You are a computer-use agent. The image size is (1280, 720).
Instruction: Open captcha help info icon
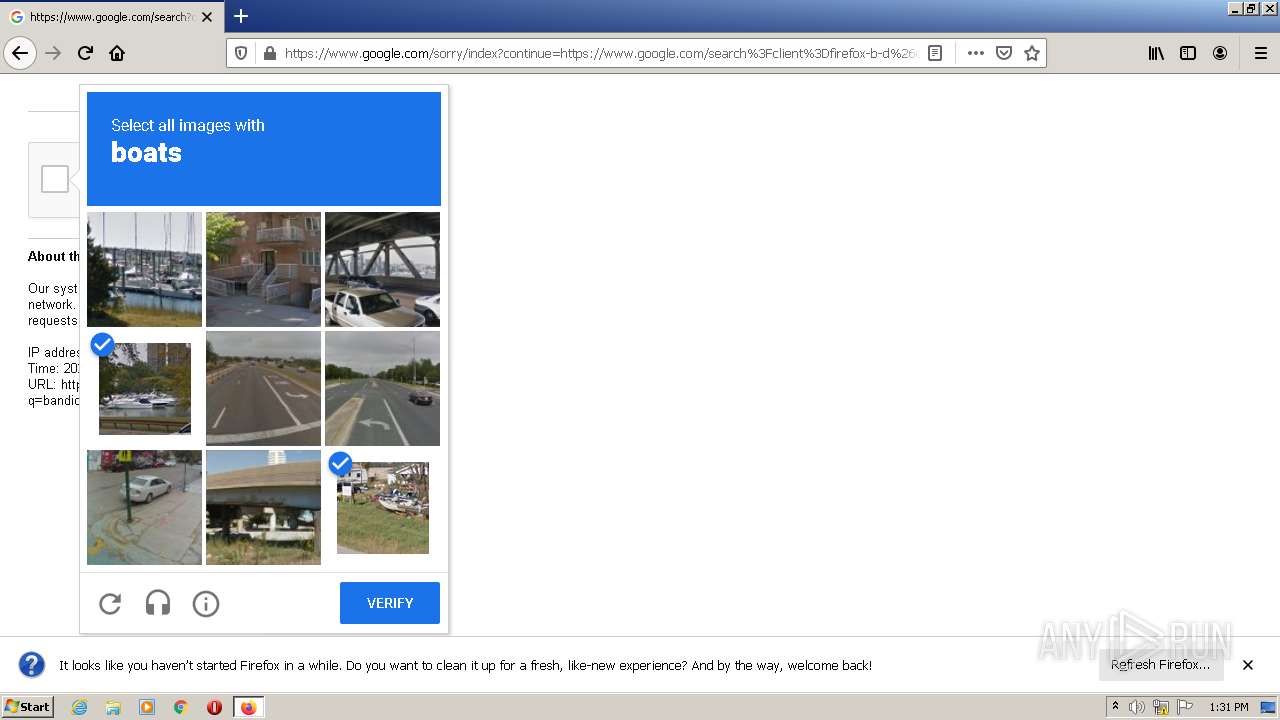point(206,603)
